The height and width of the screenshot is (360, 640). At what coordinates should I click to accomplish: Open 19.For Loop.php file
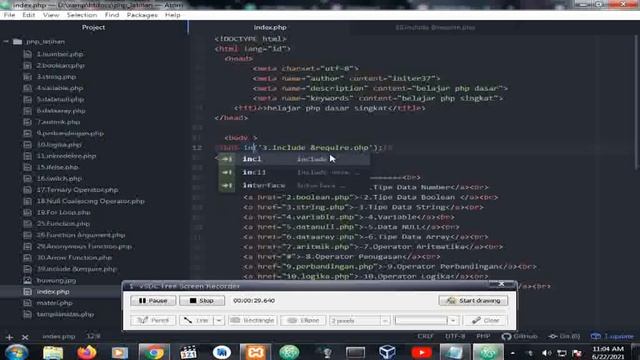click(64, 212)
